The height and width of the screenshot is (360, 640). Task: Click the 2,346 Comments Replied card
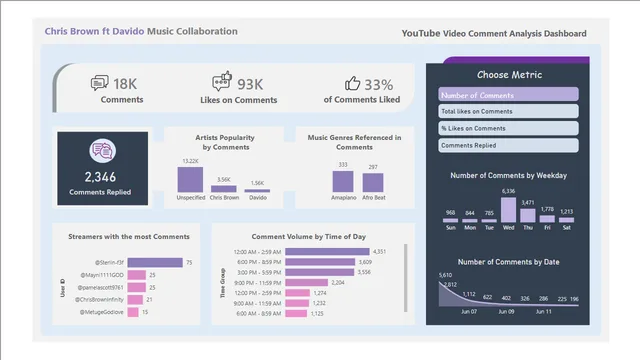coord(102,168)
